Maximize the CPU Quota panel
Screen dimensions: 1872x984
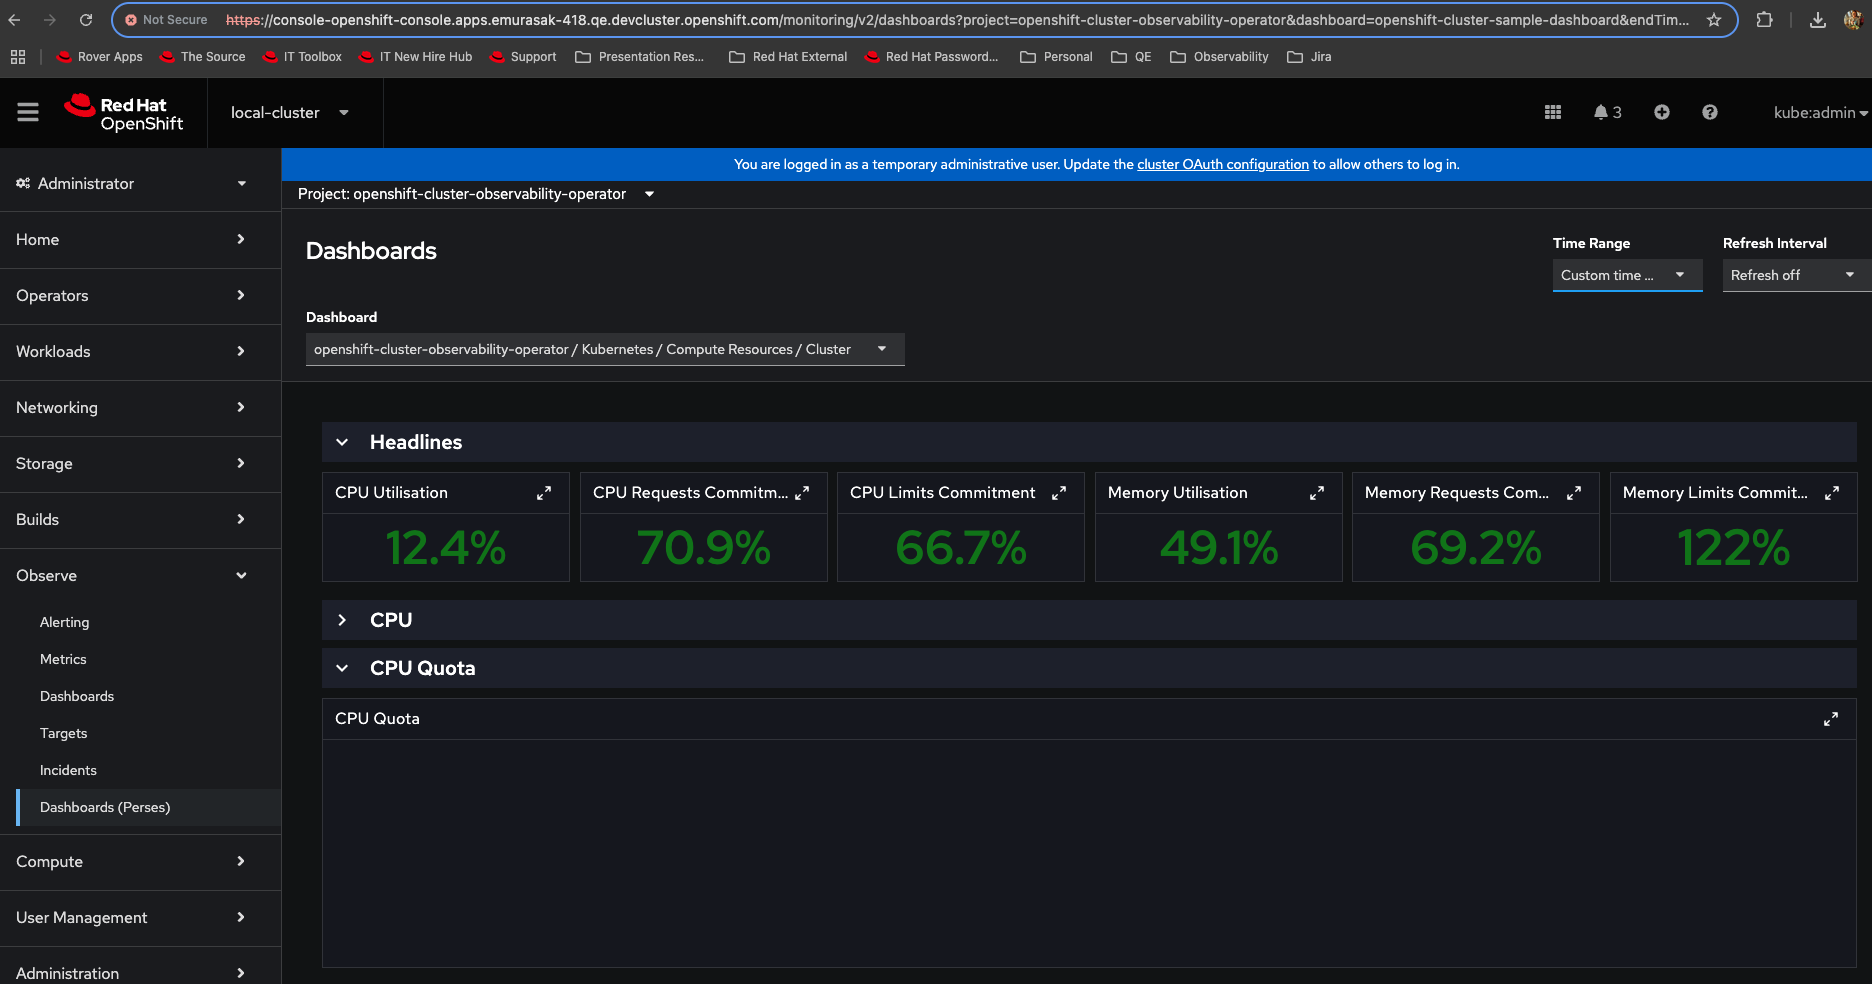pos(1830,719)
